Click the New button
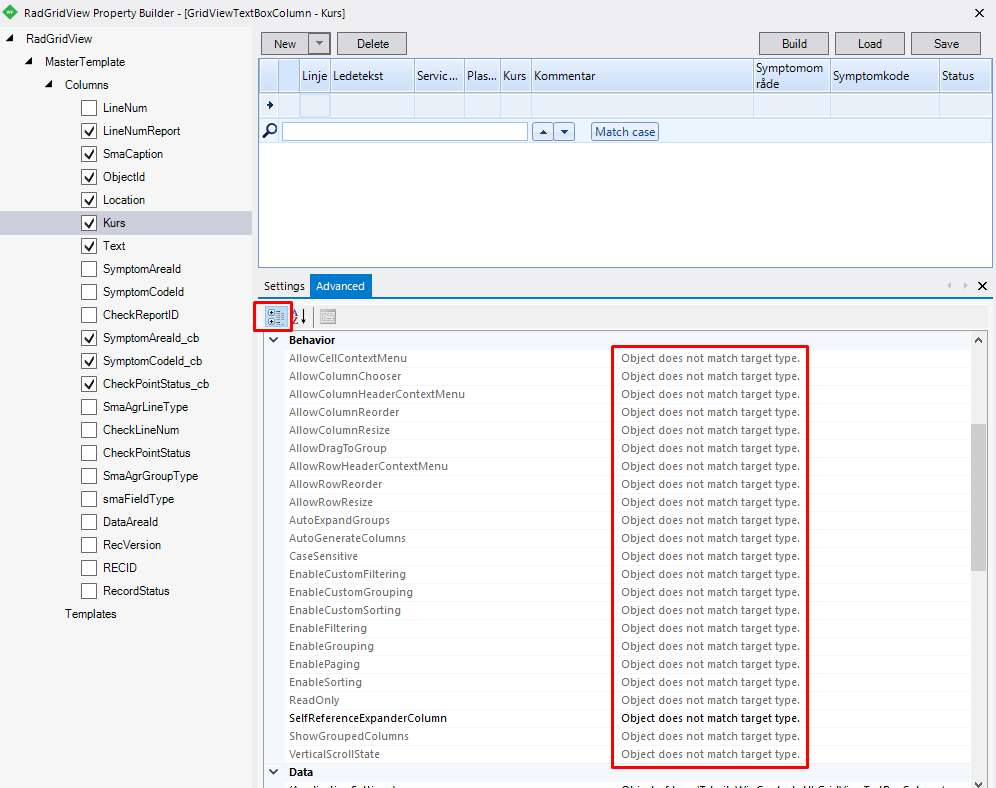This screenshot has width=996, height=788. point(285,43)
